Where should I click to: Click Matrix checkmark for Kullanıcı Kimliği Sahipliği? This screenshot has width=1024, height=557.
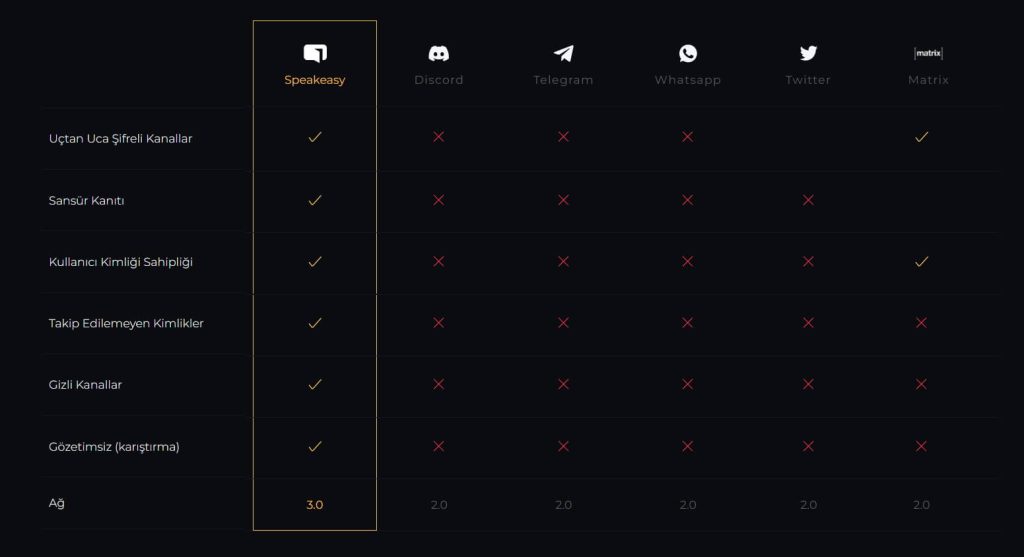click(921, 262)
